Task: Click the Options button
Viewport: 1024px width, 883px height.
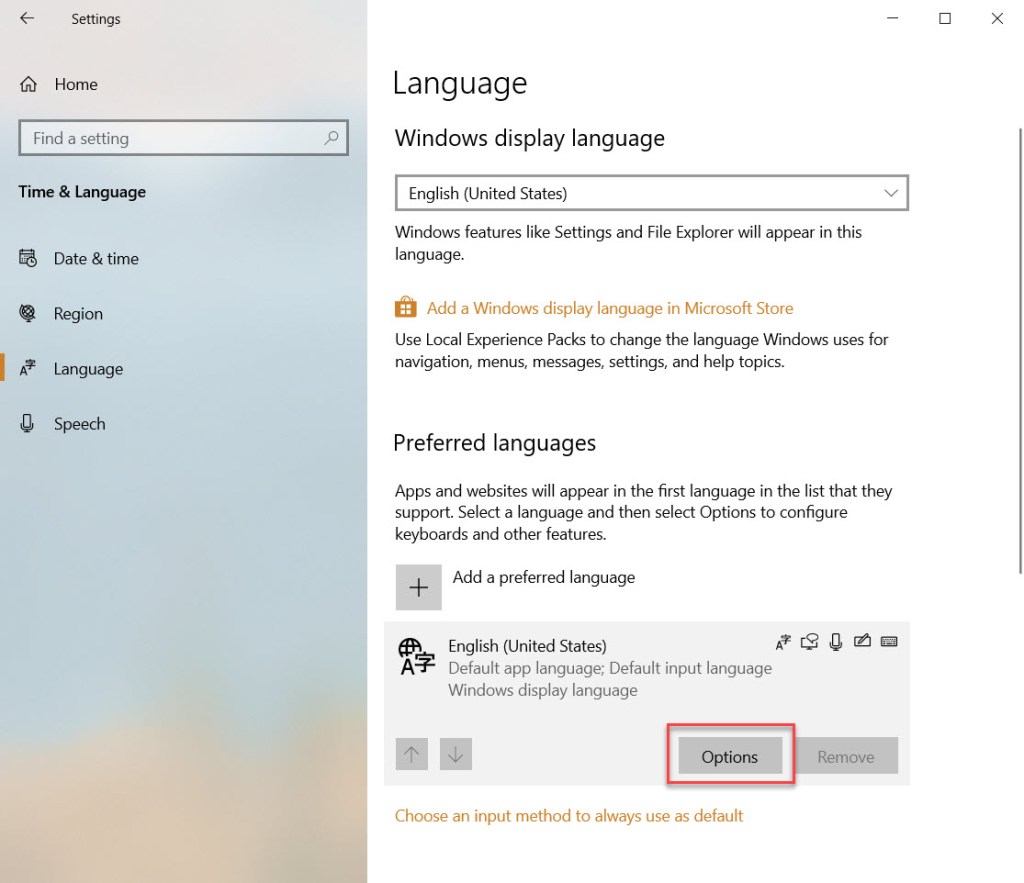Action: (729, 757)
